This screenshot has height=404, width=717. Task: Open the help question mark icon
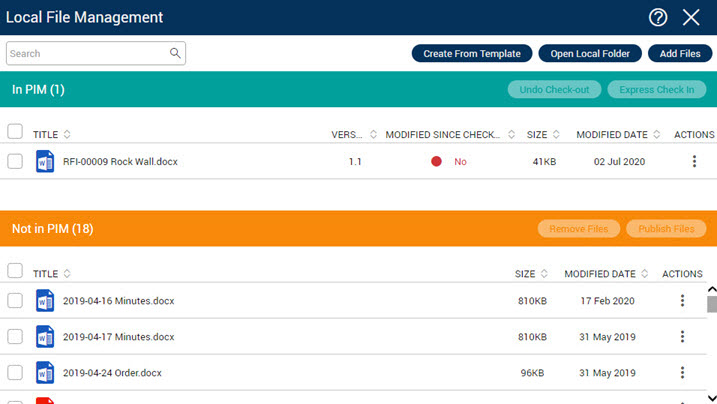pyautogui.click(x=658, y=17)
